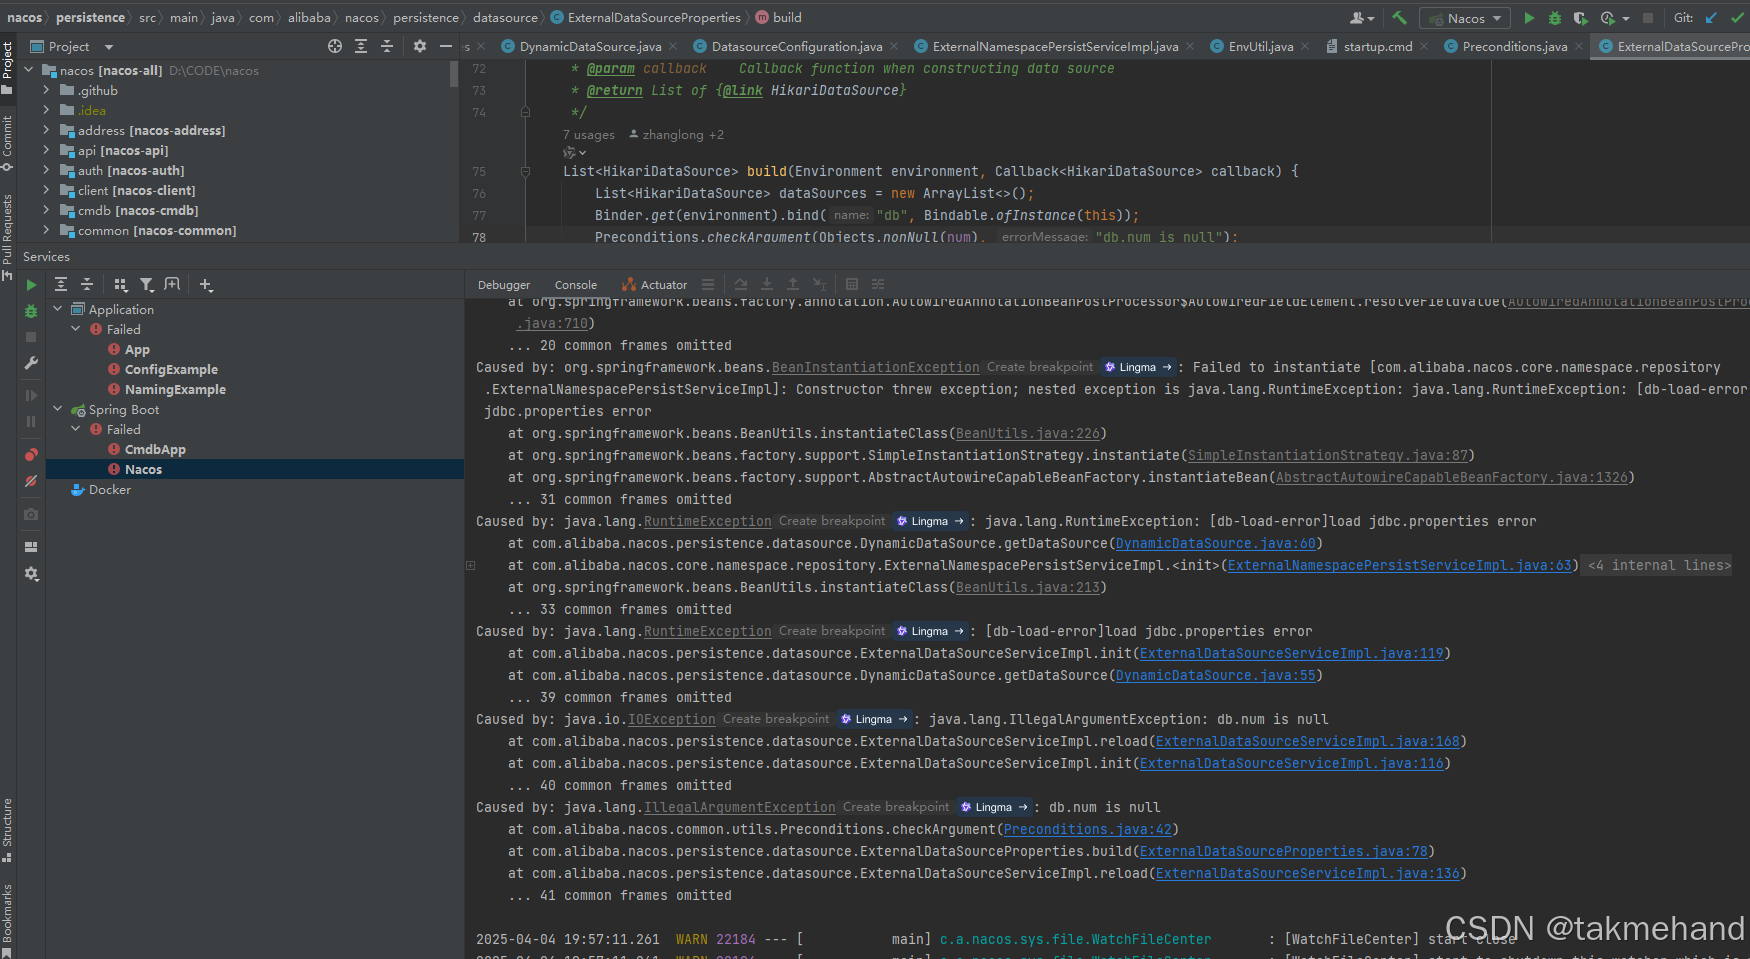The height and width of the screenshot is (959, 1750).
Task: Open Services settings gear in left strip
Action: click(x=31, y=574)
